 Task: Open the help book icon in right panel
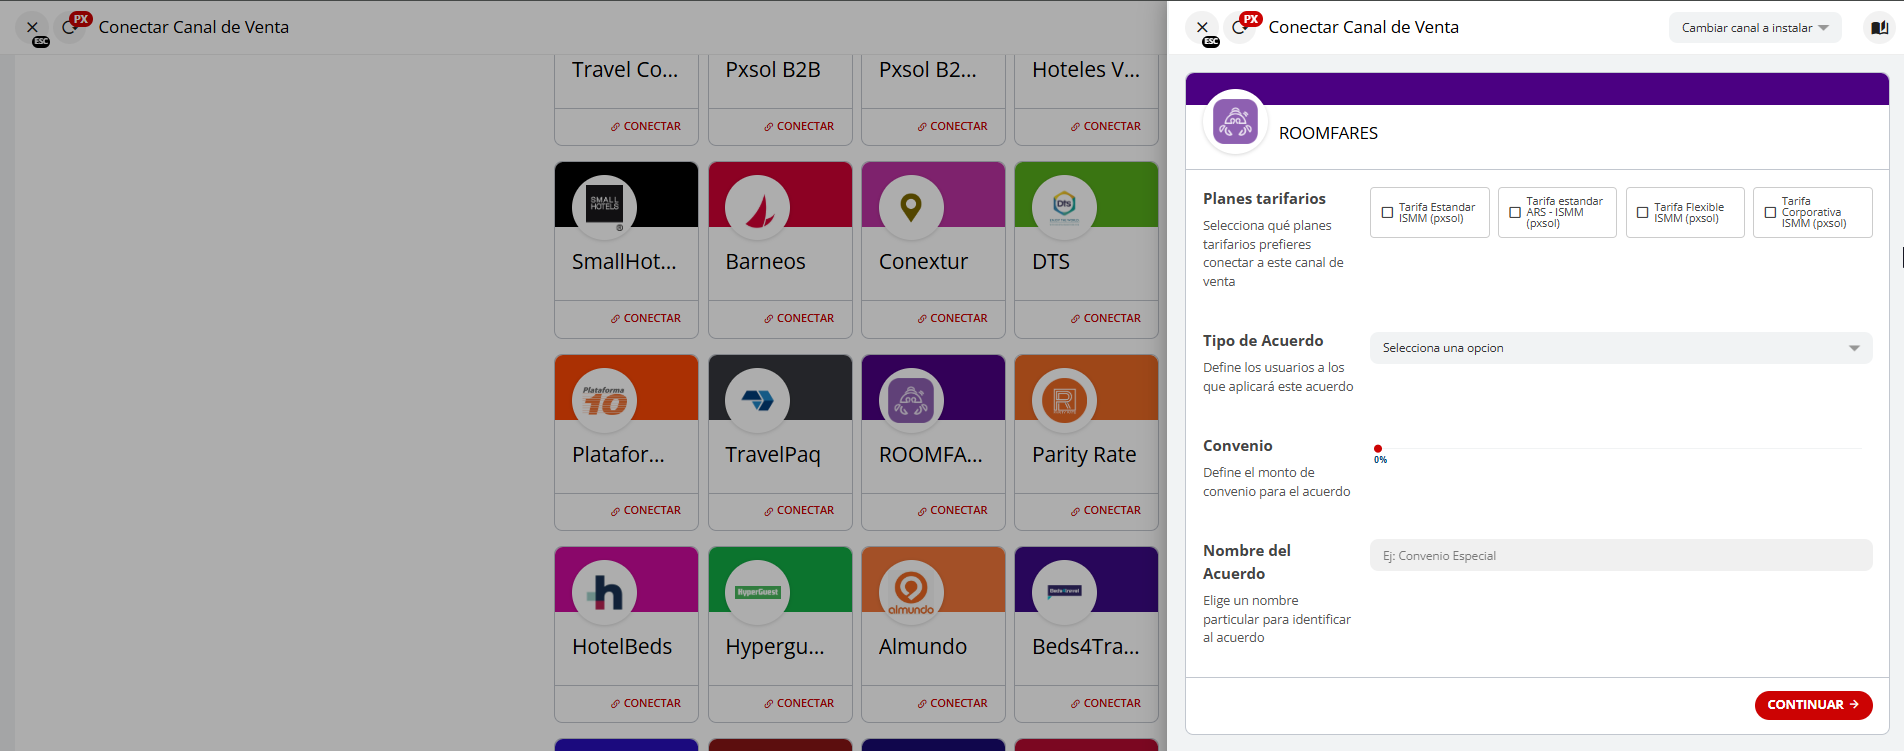[x=1880, y=28]
